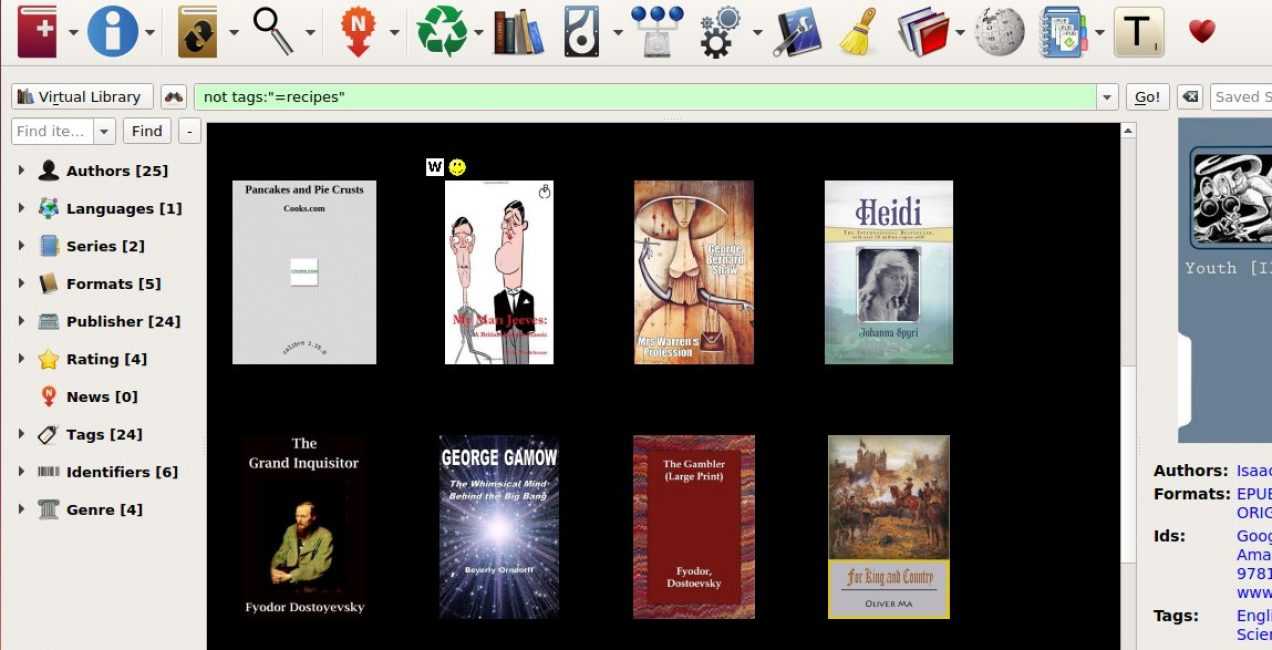Image resolution: width=1272 pixels, height=650 pixels.
Task: Click the Convert books icon
Action: [x=197, y=31]
